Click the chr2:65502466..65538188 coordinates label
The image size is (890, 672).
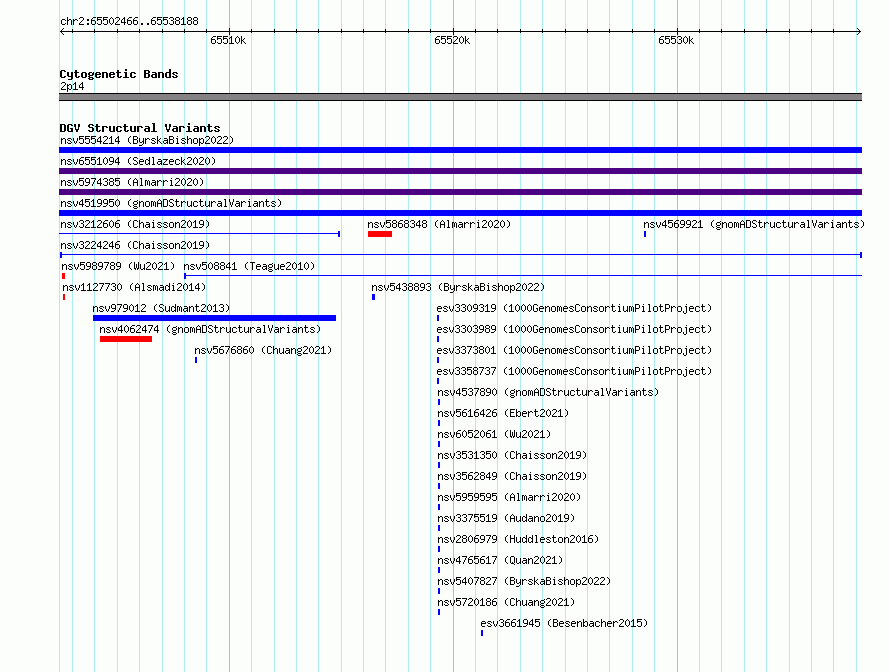(x=129, y=22)
